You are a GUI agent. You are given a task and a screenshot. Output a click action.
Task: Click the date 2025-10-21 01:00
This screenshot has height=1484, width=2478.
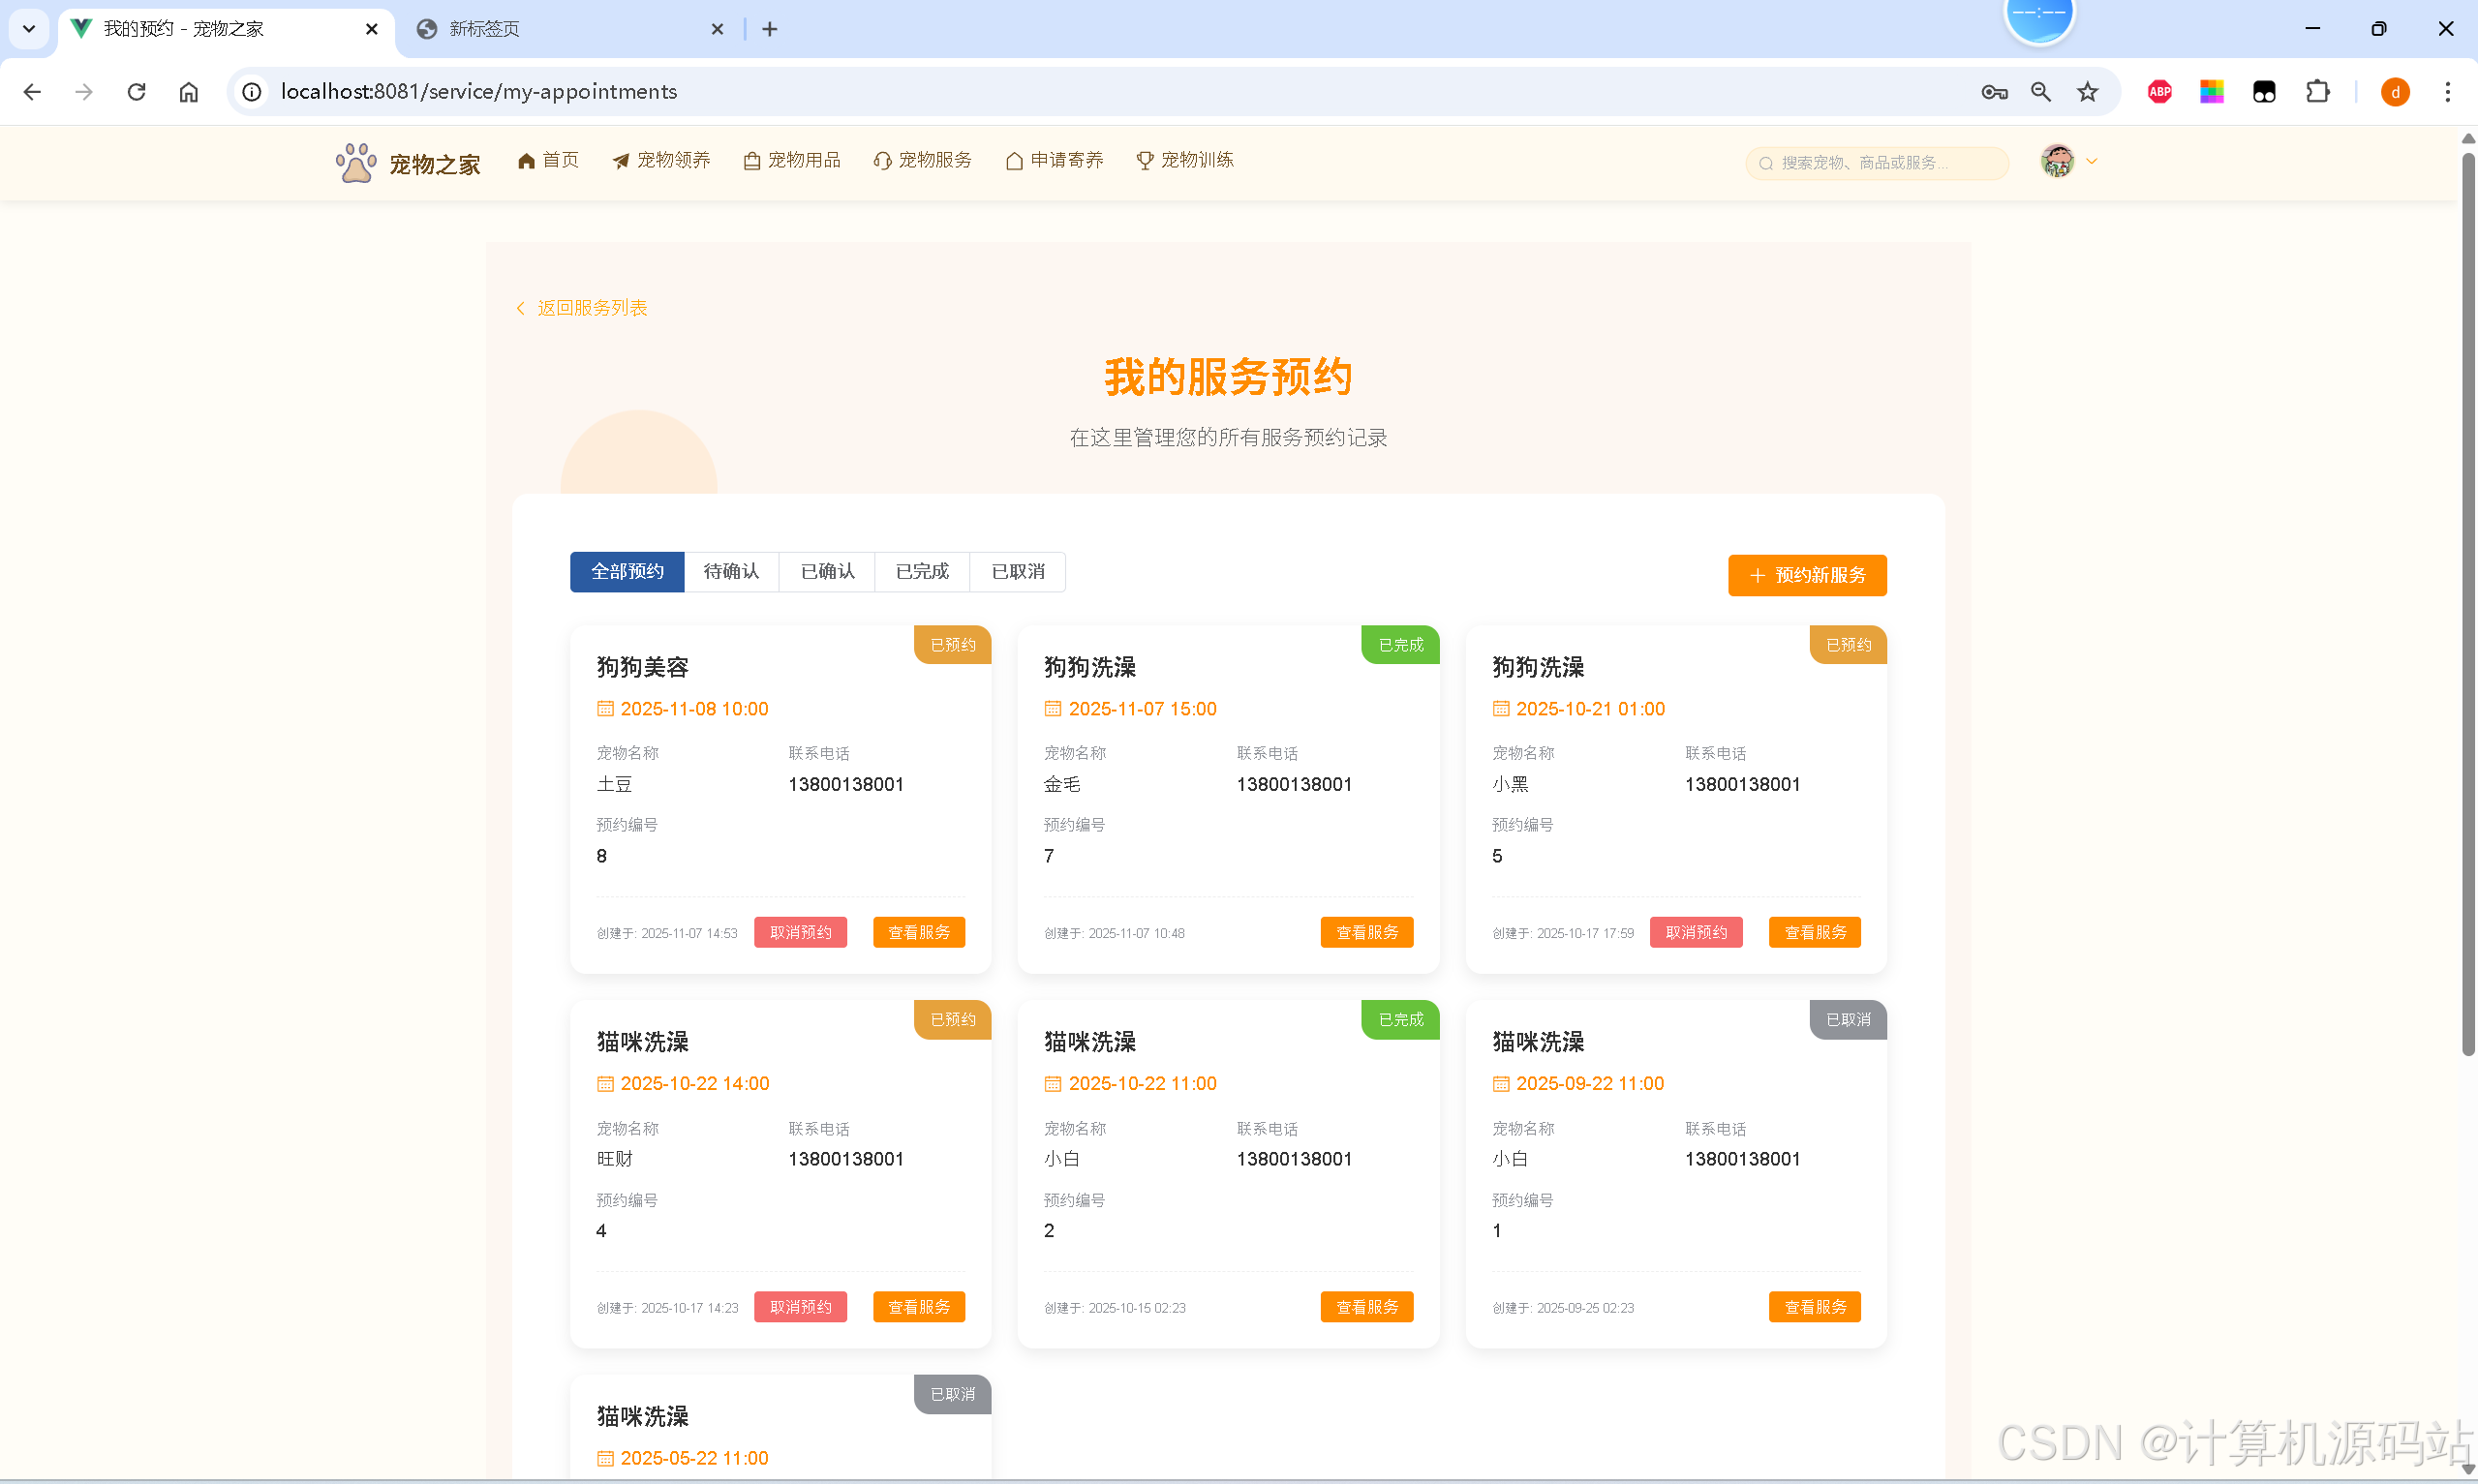(x=1590, y=709)
